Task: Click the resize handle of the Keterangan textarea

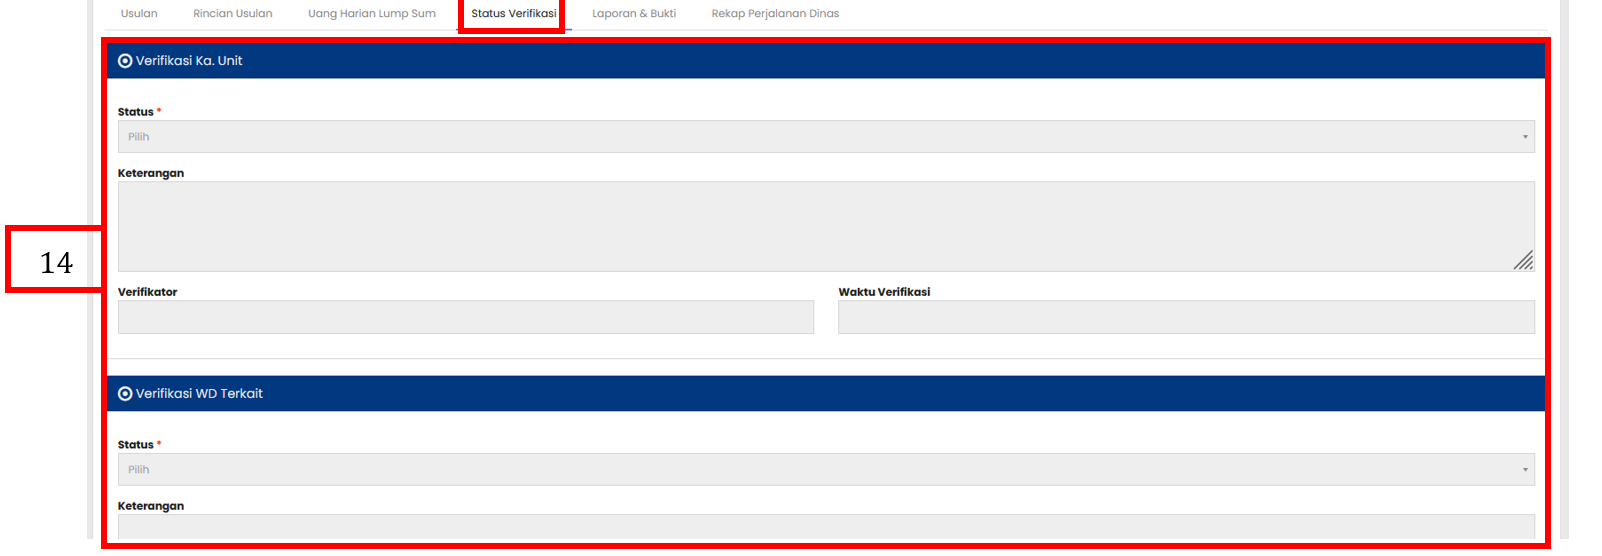Action: point(1523,261)
